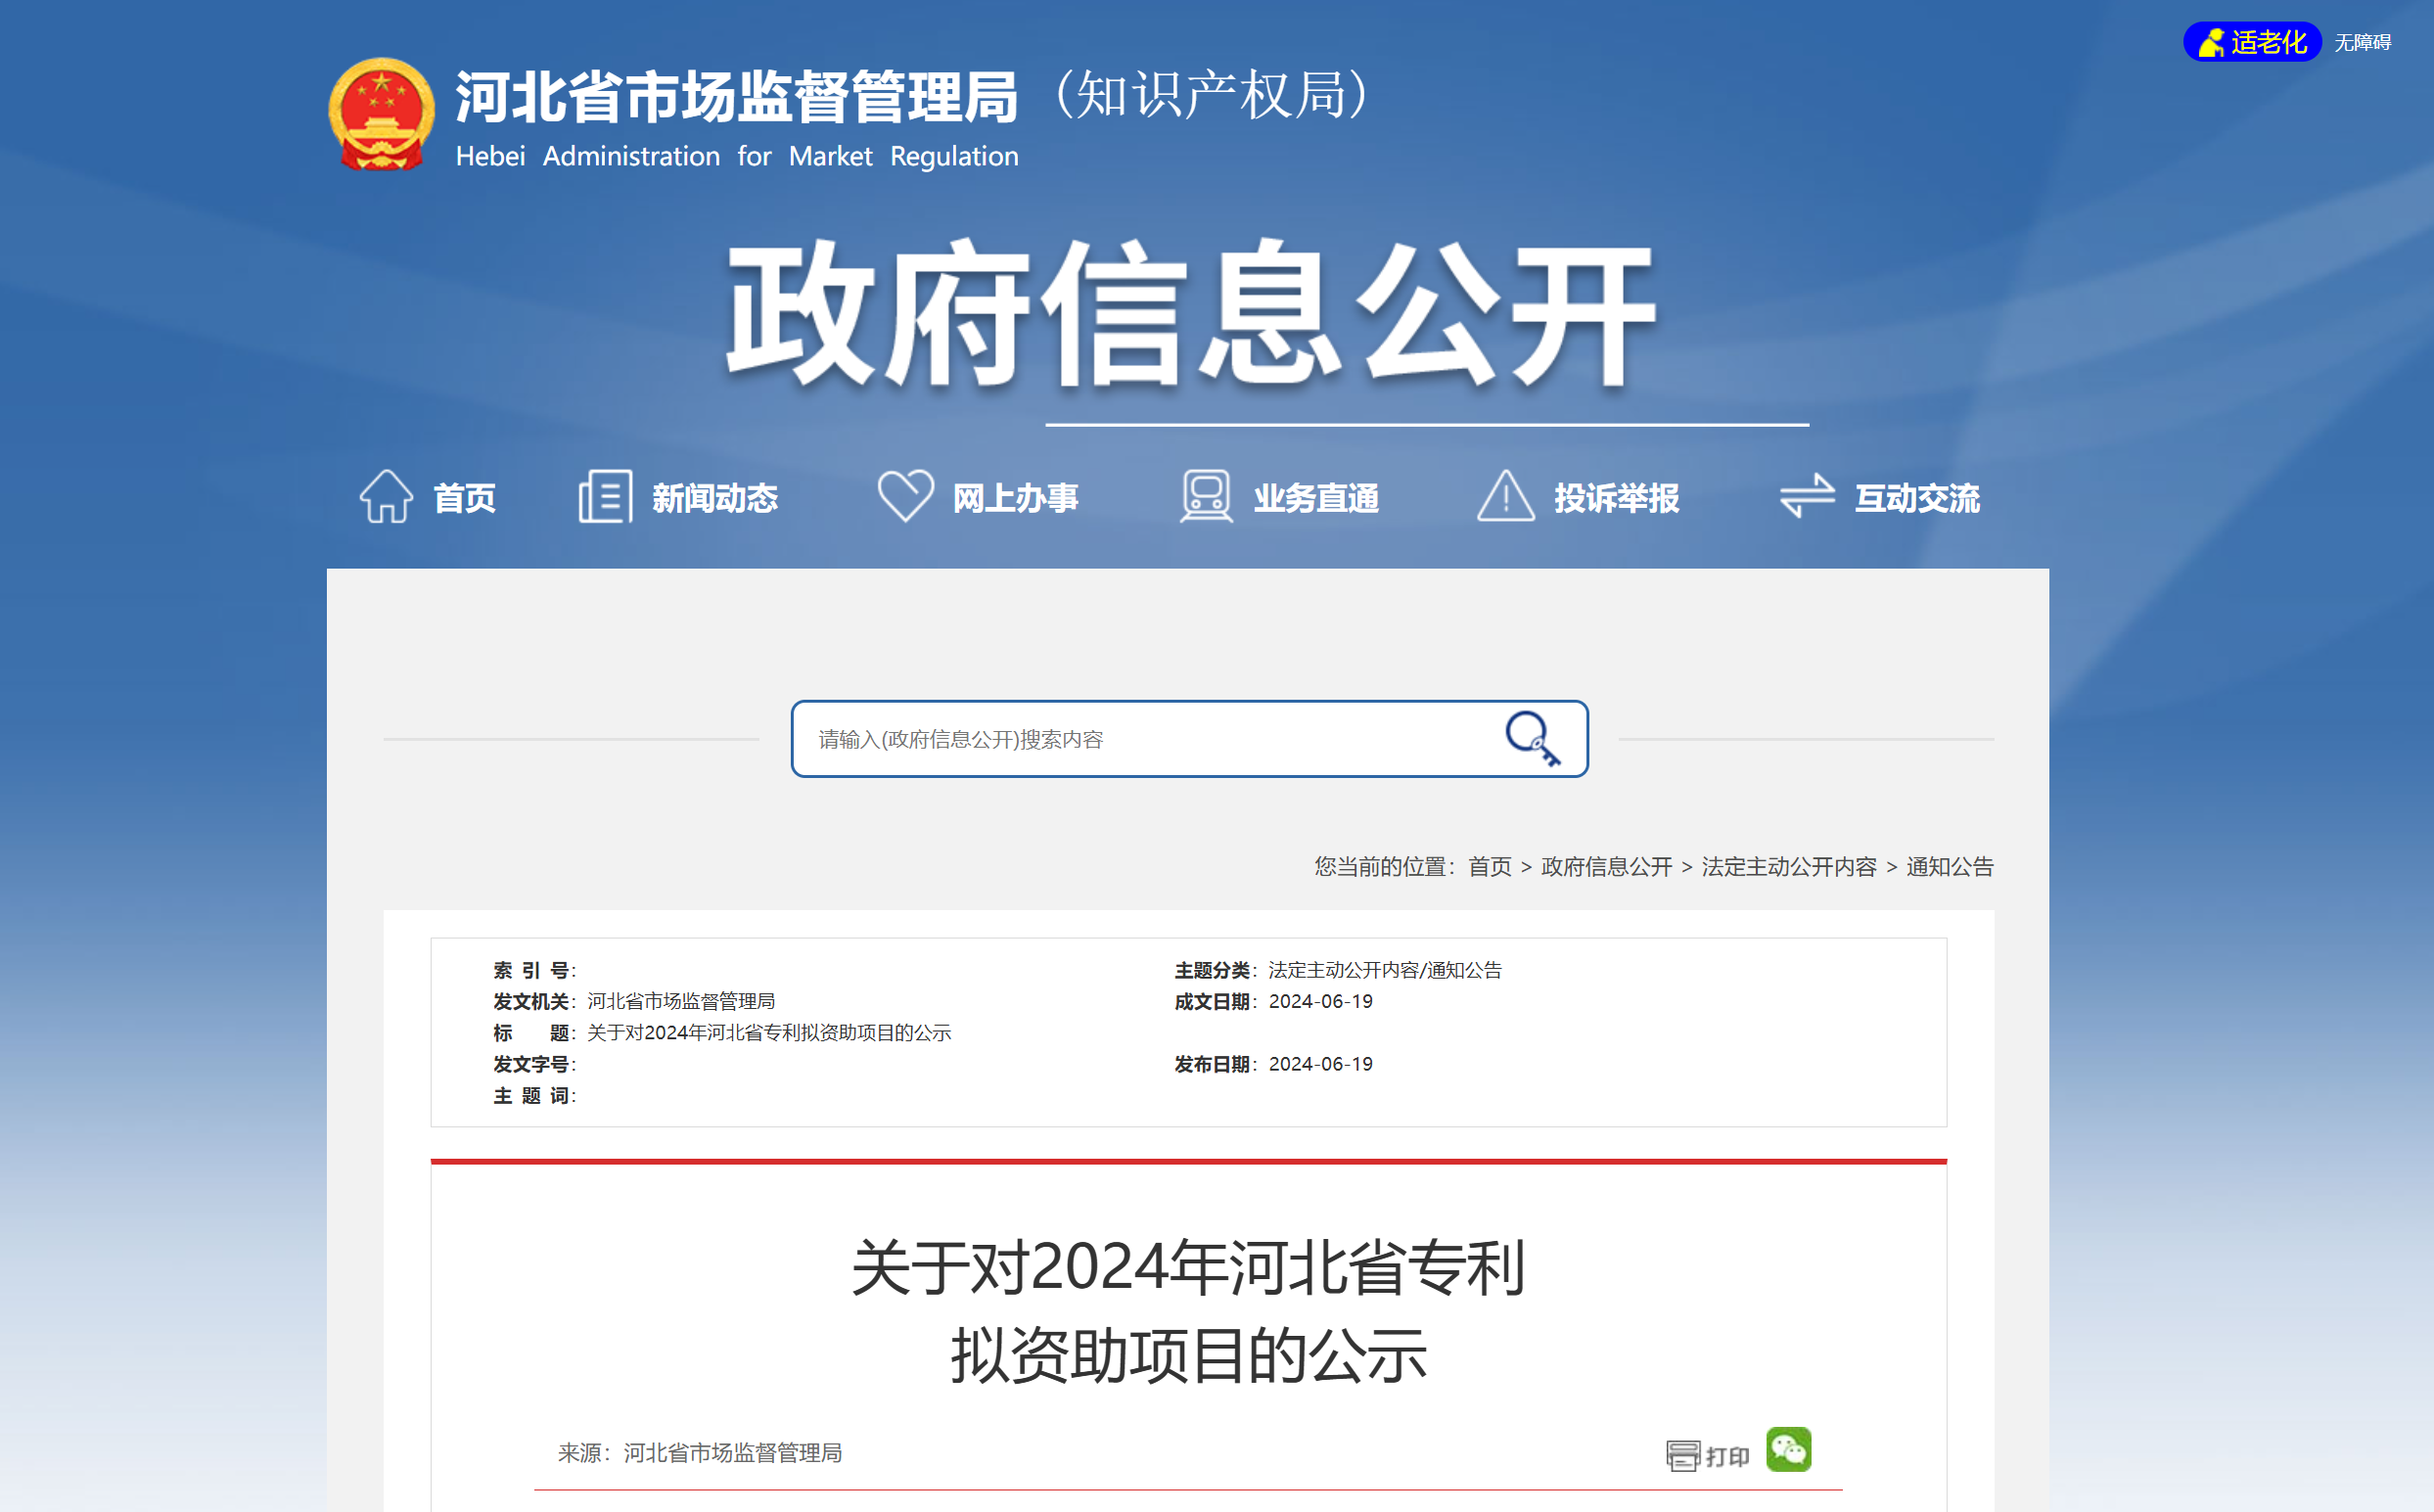This screenshot has width=2434, height=1512.
Task: Open the 投诉举报 menu item
Action: pos(1616,498)
